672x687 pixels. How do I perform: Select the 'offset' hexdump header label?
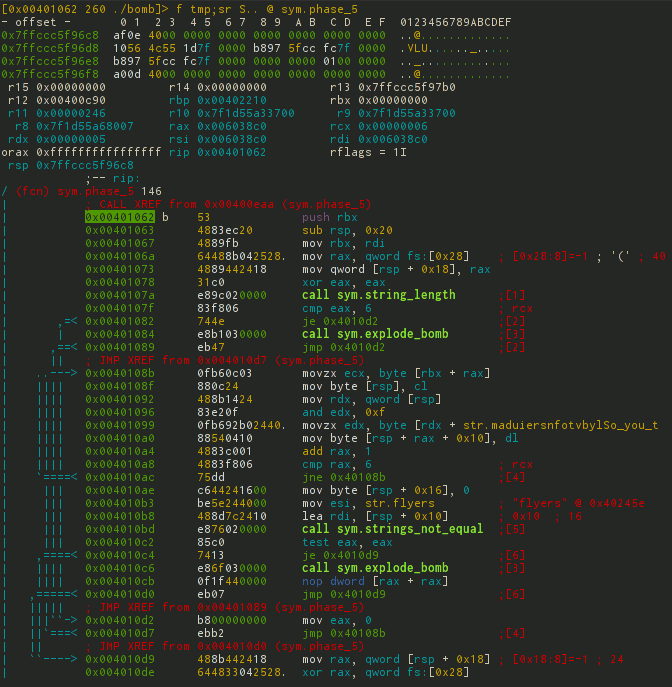coord(35,22)
